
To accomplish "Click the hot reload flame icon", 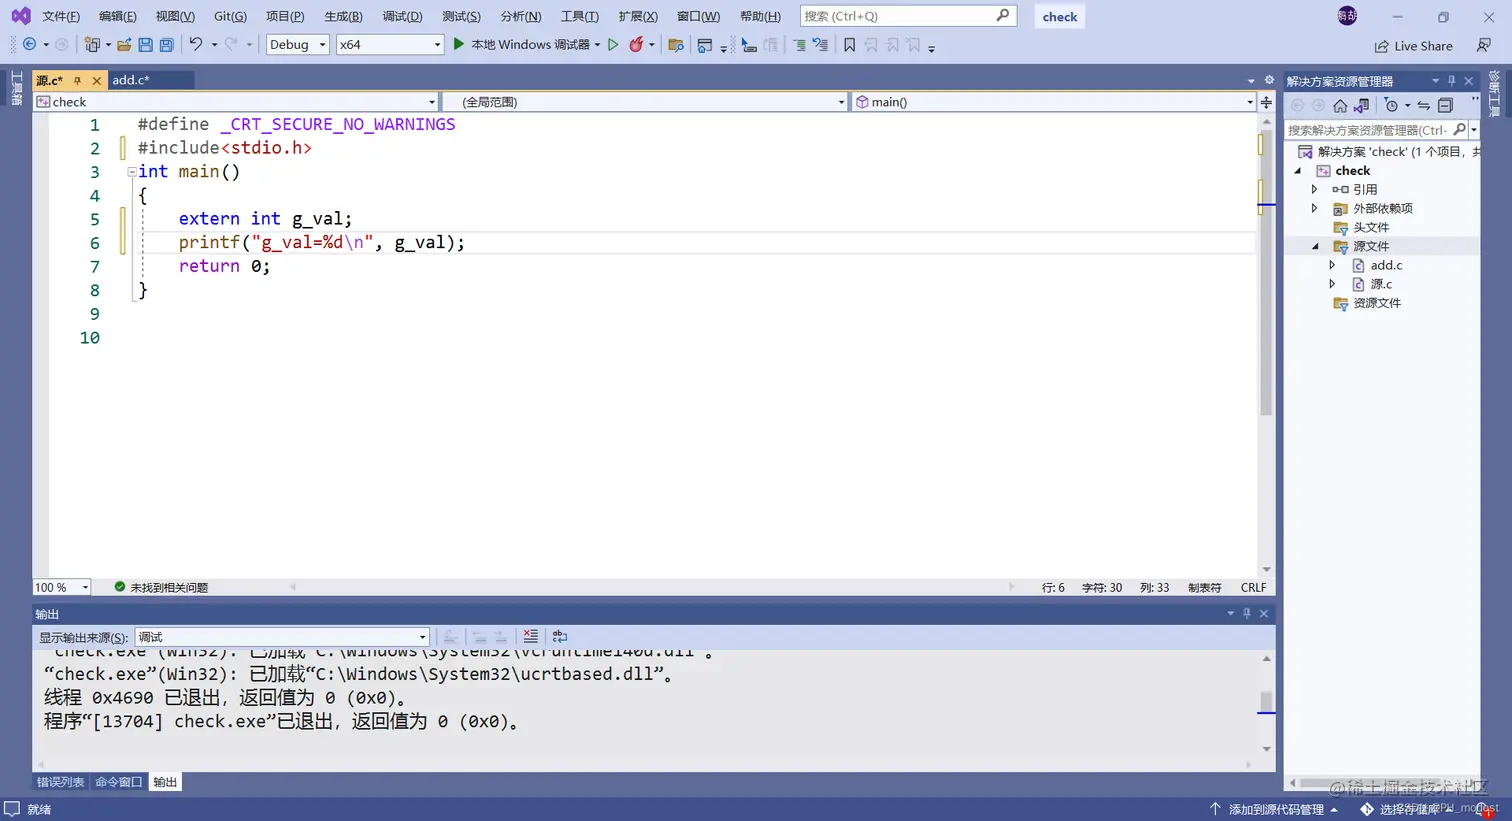I will click(636, 45).
